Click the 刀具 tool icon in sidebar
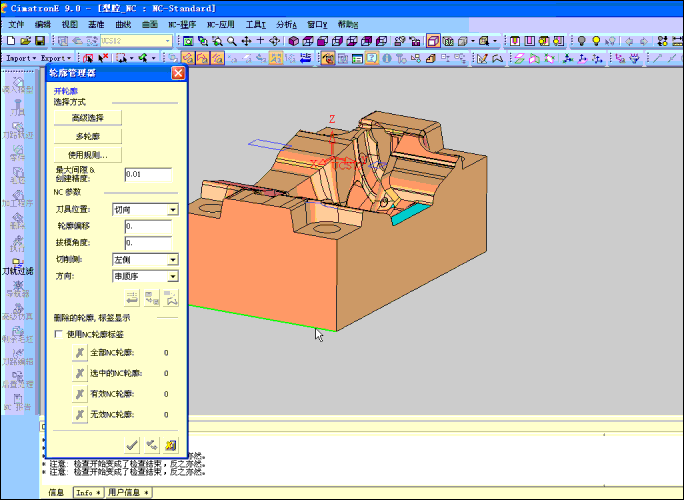Screen dimensions: 684x500 pos(17,107)
